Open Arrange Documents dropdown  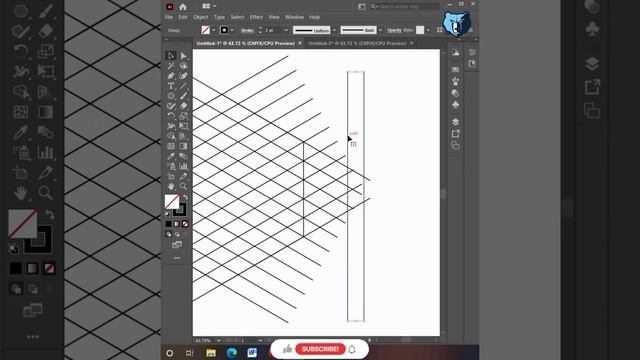(209, 6)
